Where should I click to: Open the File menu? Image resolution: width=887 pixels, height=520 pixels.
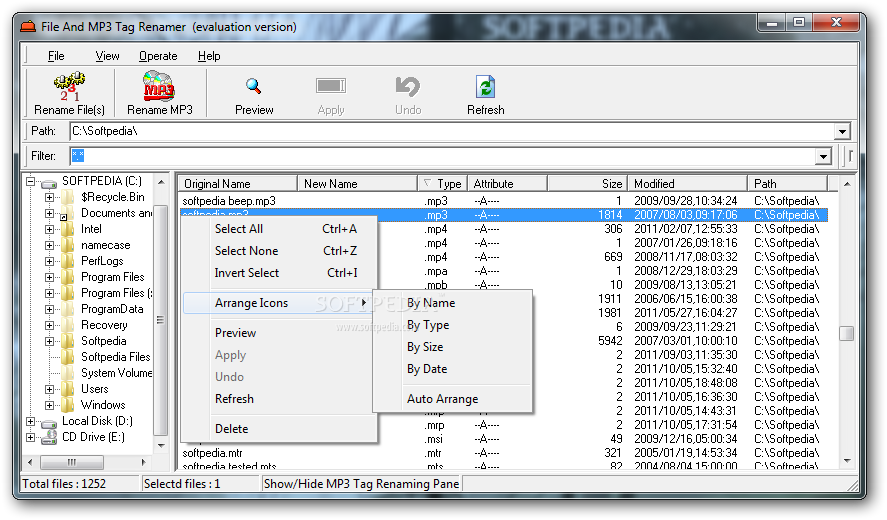click(56, 56)
